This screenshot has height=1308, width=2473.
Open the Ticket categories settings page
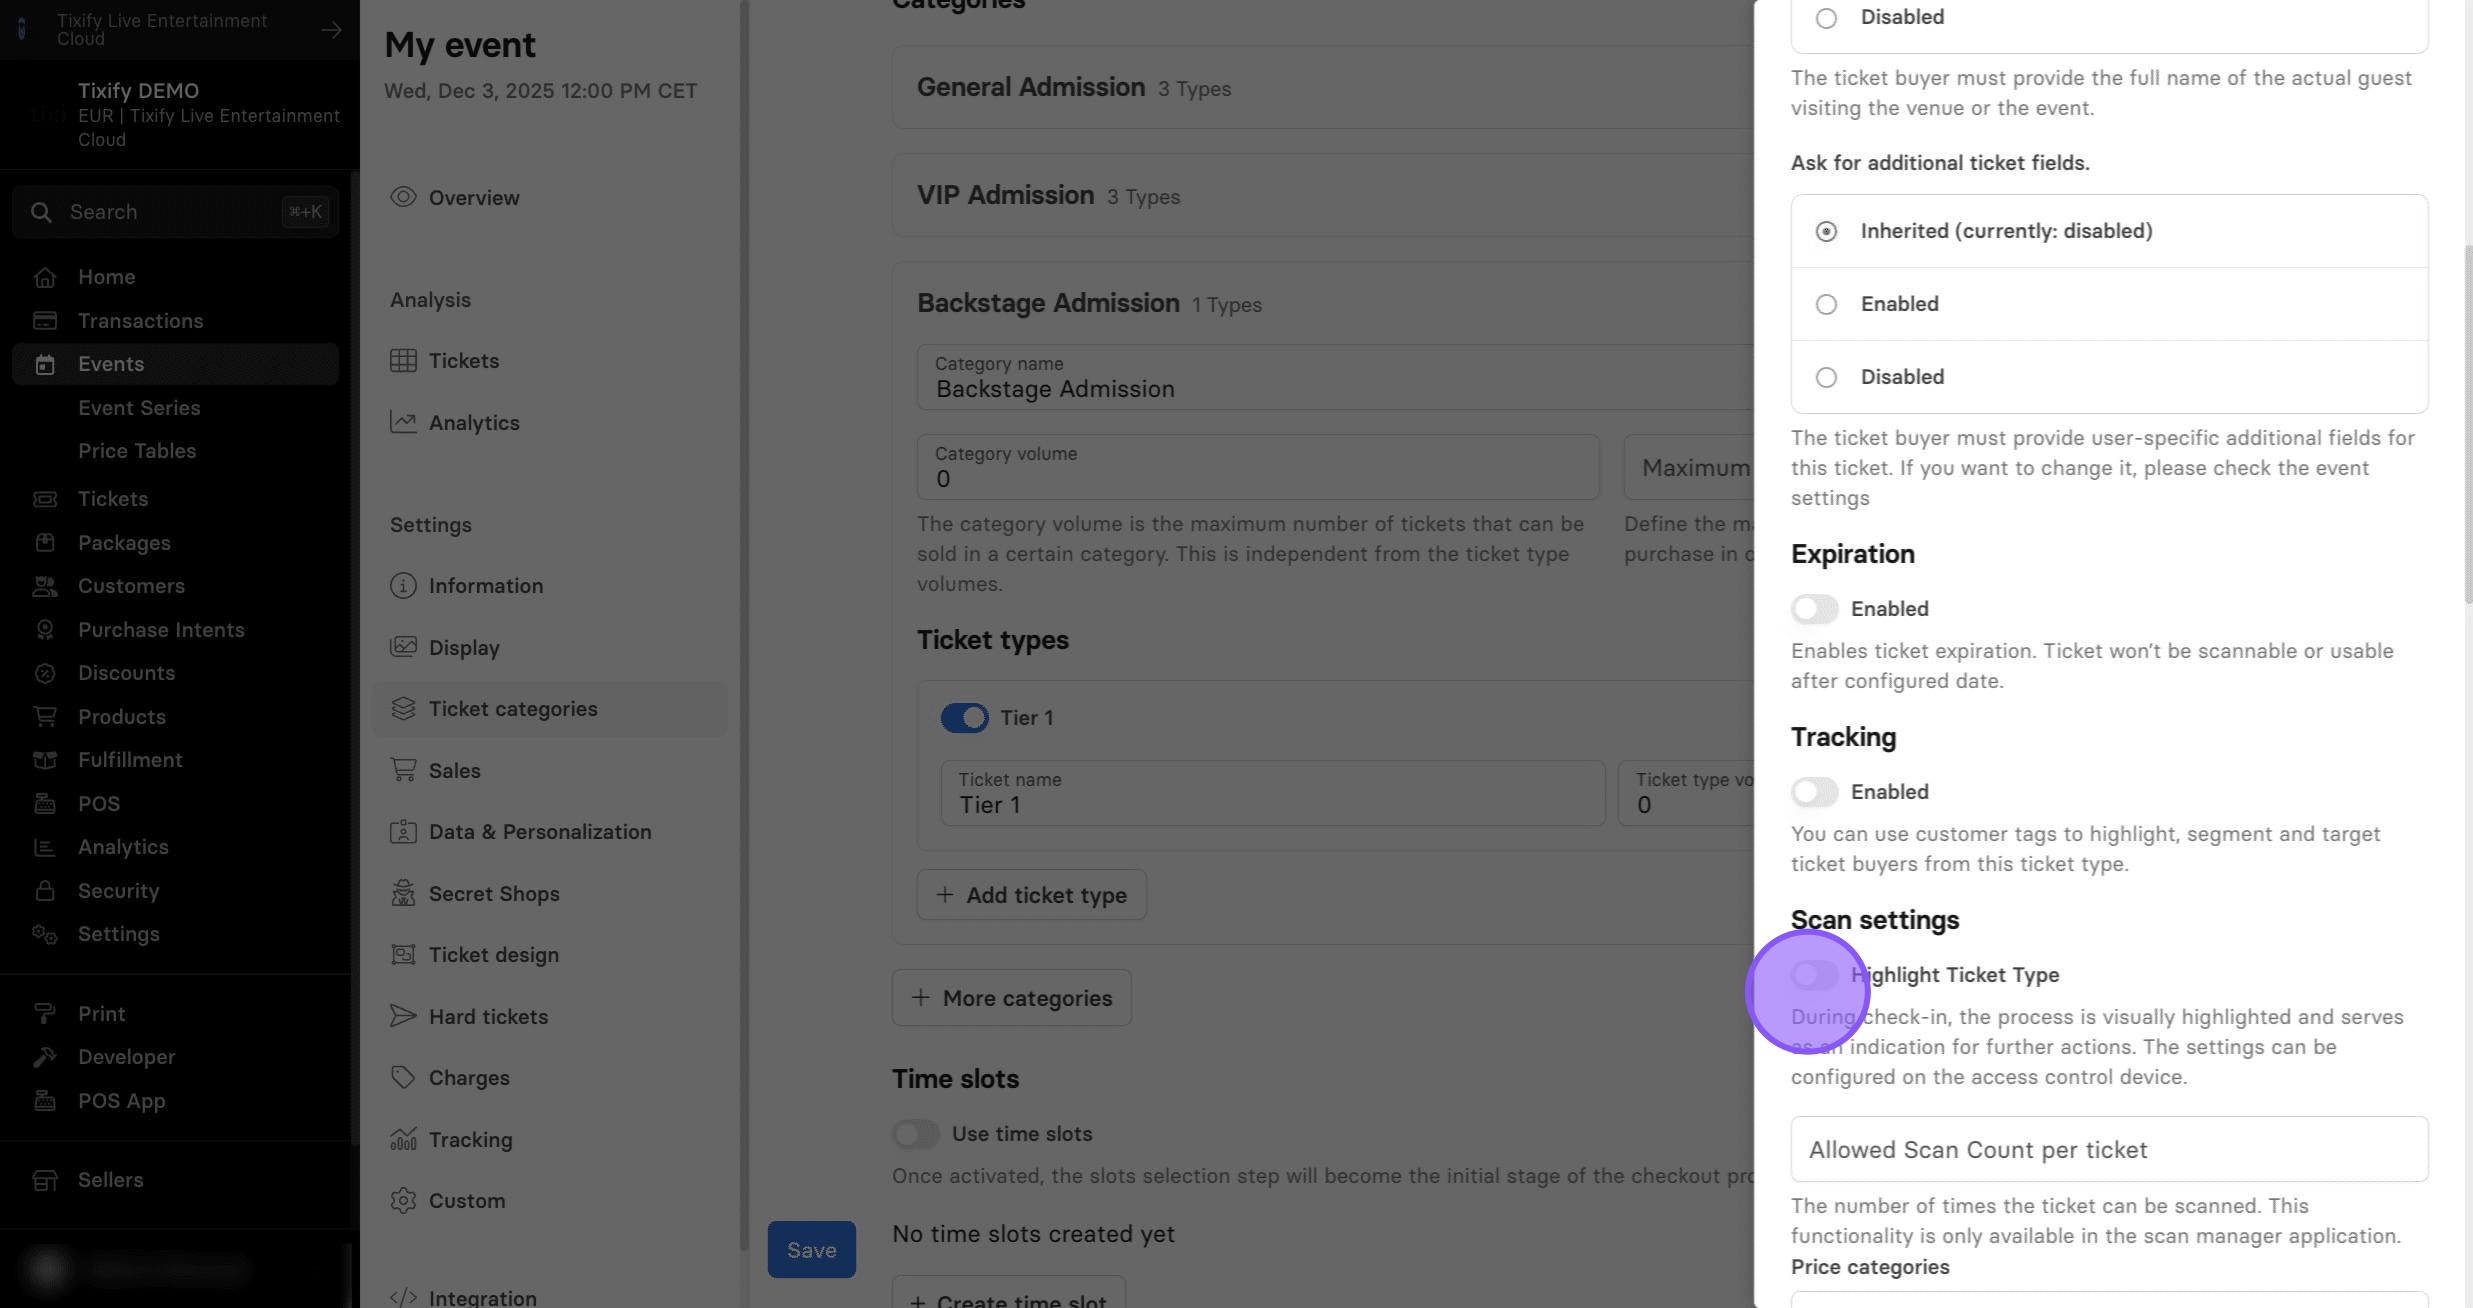coord(549,709)
